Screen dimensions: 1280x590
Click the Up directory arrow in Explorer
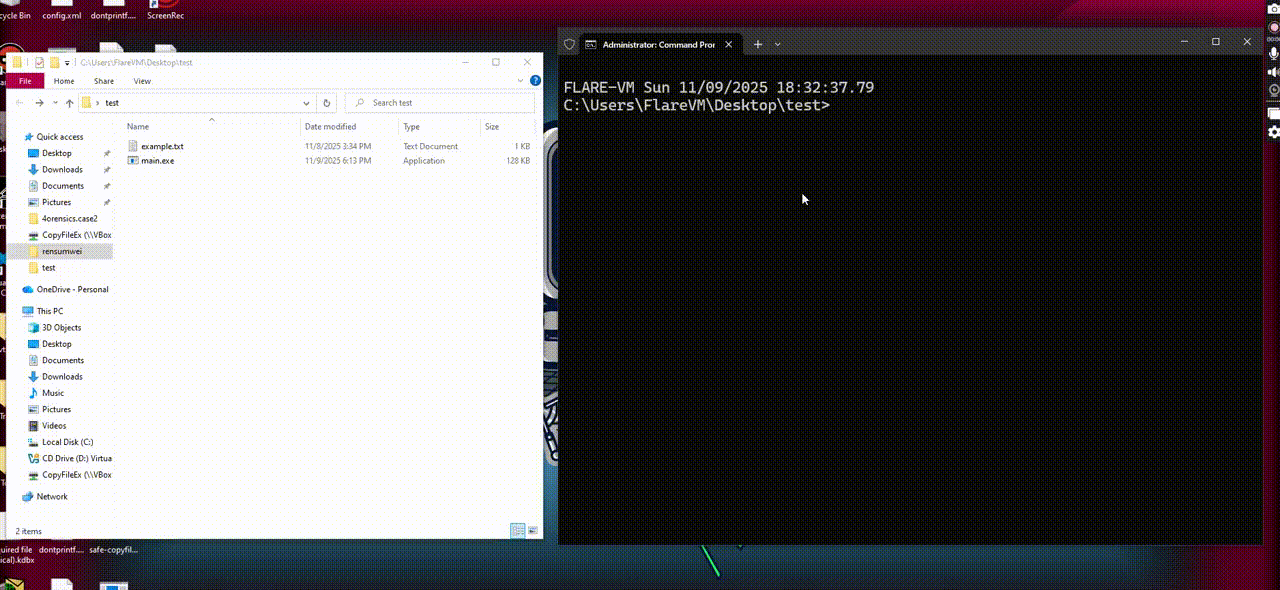(x=69, y=103)
